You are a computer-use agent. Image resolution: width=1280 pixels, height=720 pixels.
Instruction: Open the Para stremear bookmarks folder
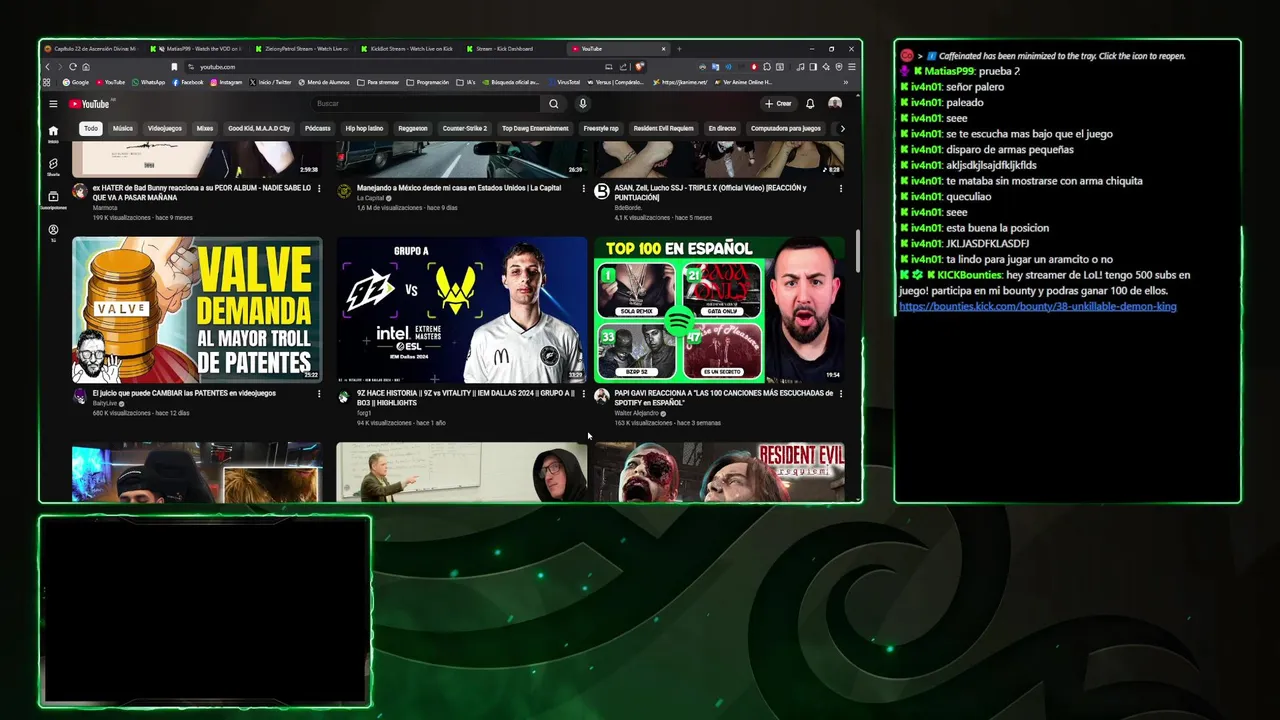[377, 82]
